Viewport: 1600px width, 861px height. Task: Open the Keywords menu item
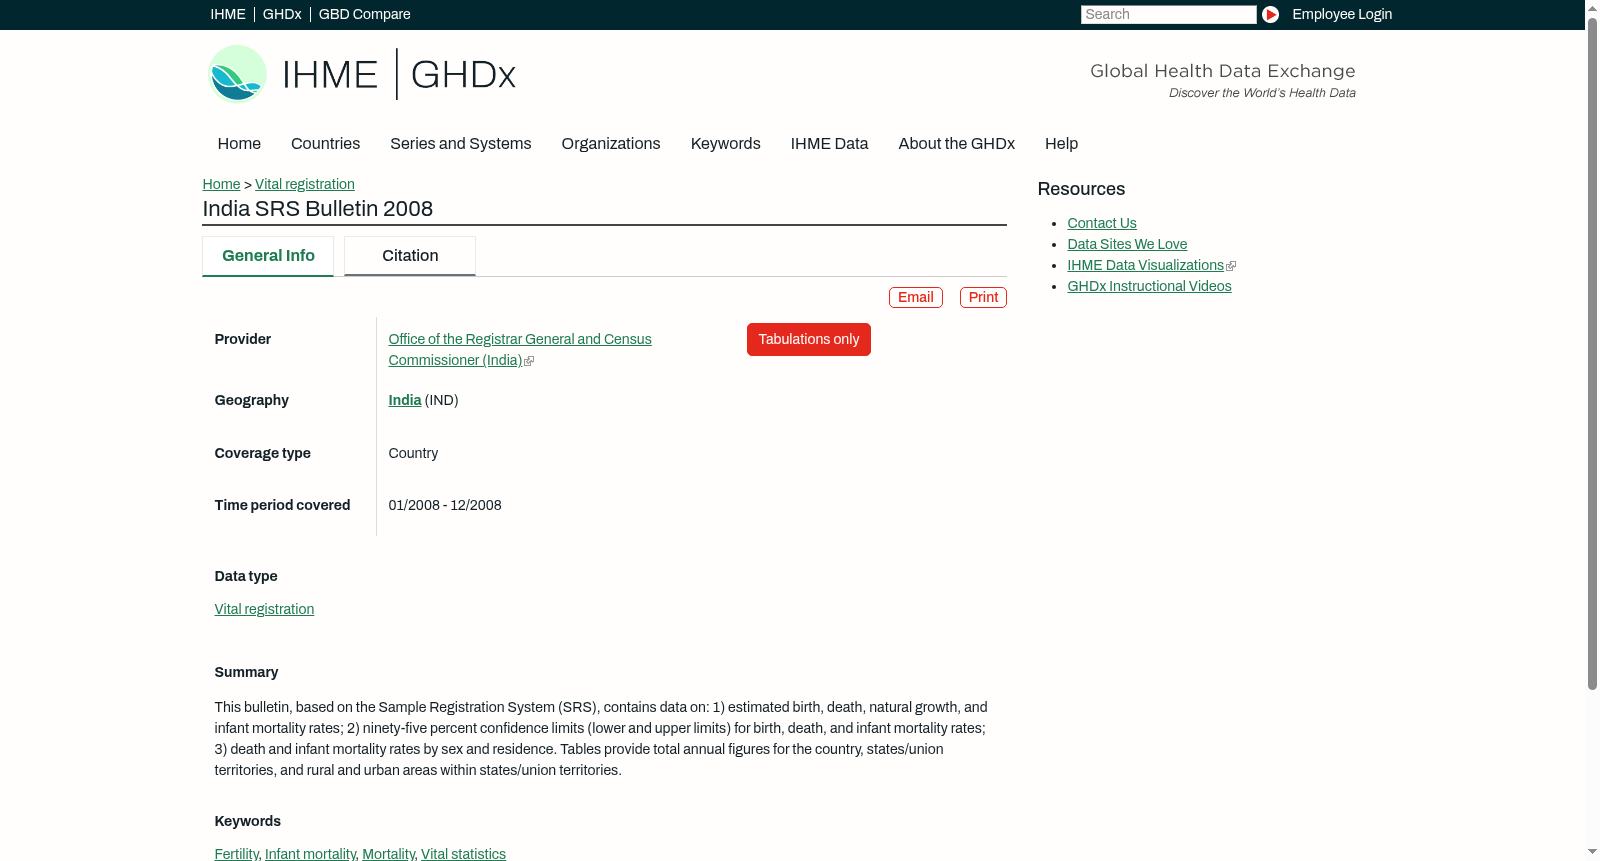(725, 144)
